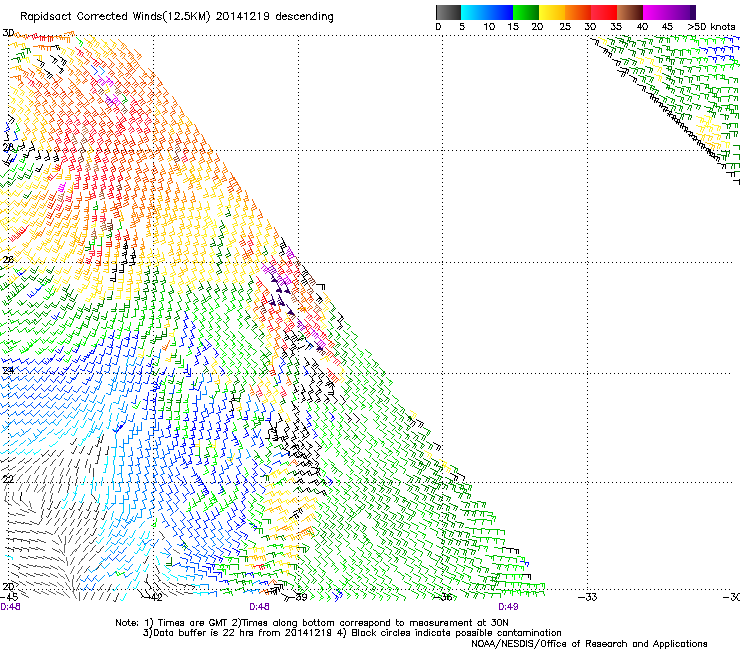Click the cyan 5-10 knots legend swatch
The image size is (740, 650).
[474, 12]
